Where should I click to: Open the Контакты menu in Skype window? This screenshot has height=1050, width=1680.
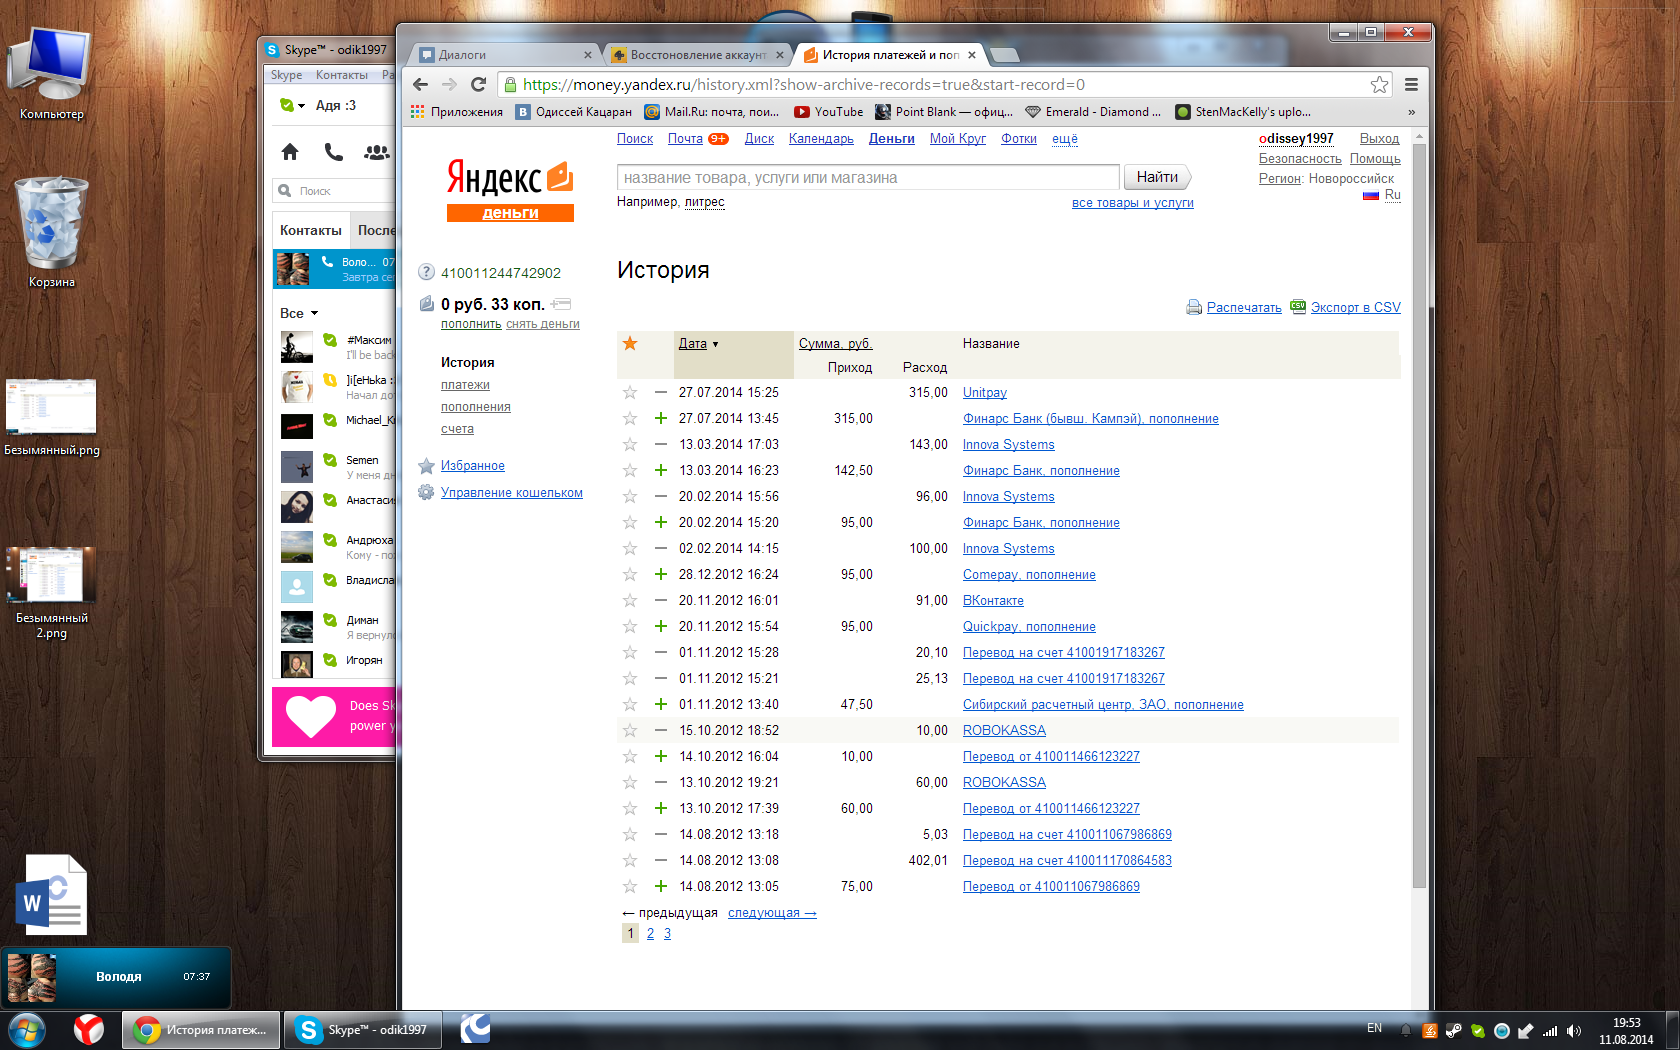click(x=342, y=75)
